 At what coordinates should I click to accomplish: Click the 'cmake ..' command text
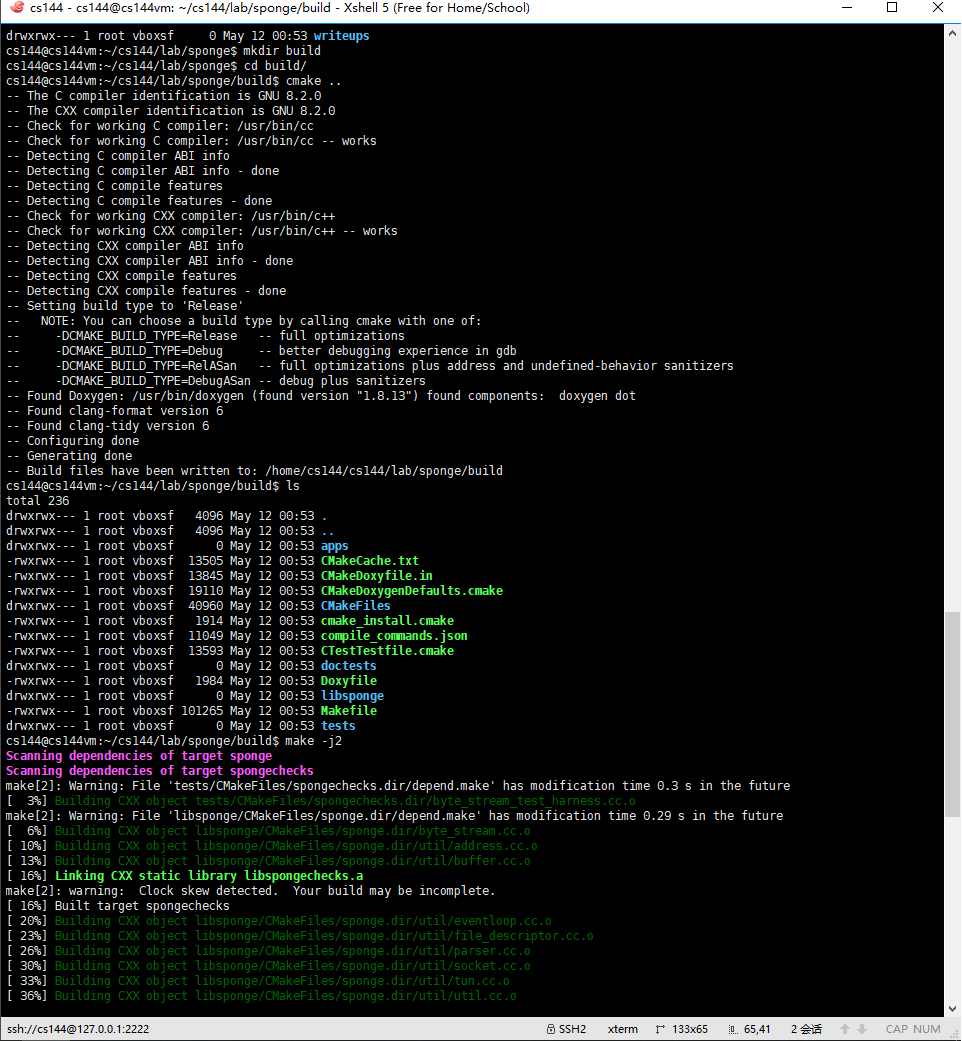313,81
